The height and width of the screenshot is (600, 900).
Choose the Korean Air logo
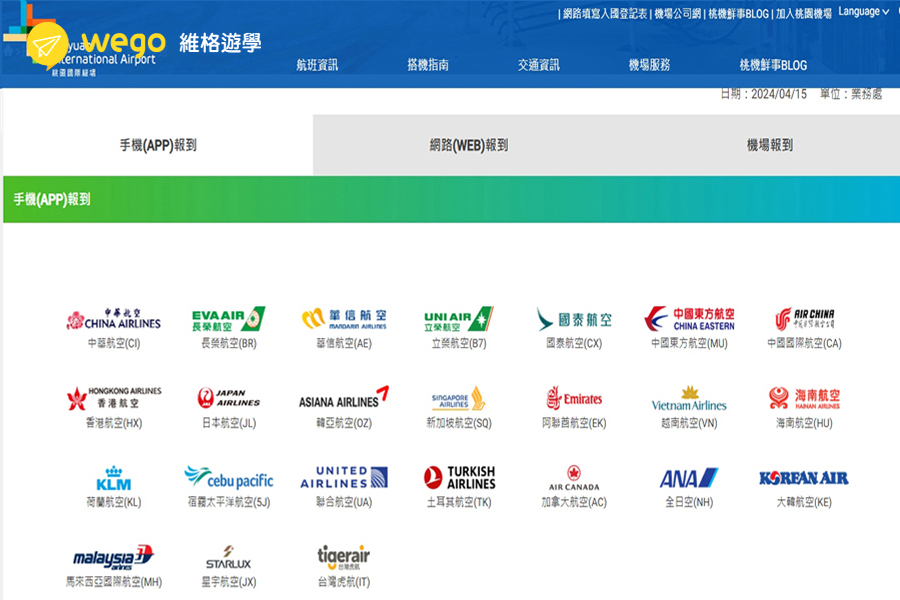[x=803, y=478]
